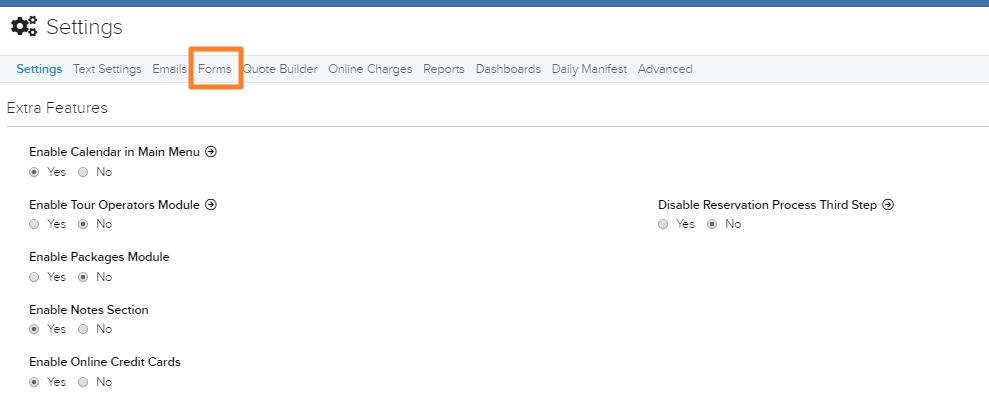
Task: Go to the Daily Manifest tab
Action: click(589, 69)
